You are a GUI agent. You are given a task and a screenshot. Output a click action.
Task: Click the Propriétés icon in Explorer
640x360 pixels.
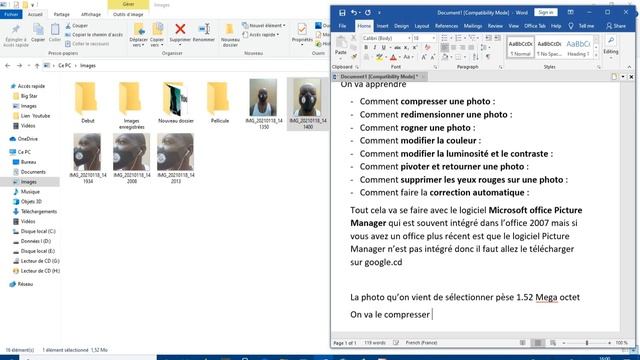302,29
